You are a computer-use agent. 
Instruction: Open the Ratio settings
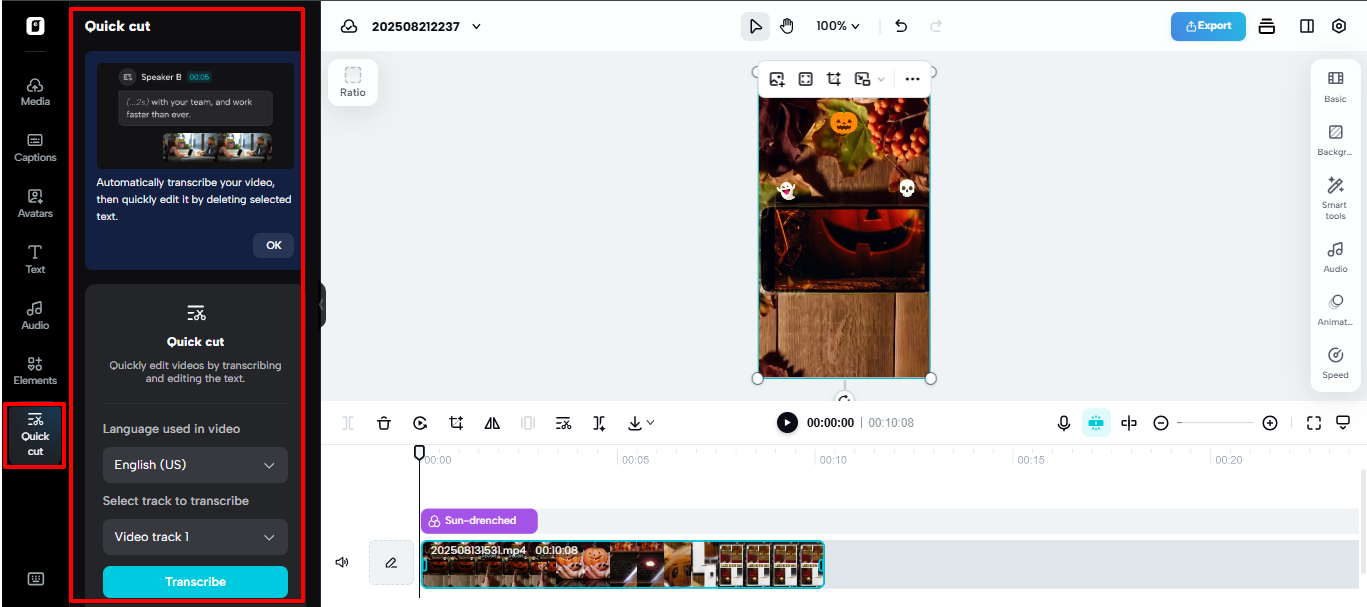coord(353,82)
